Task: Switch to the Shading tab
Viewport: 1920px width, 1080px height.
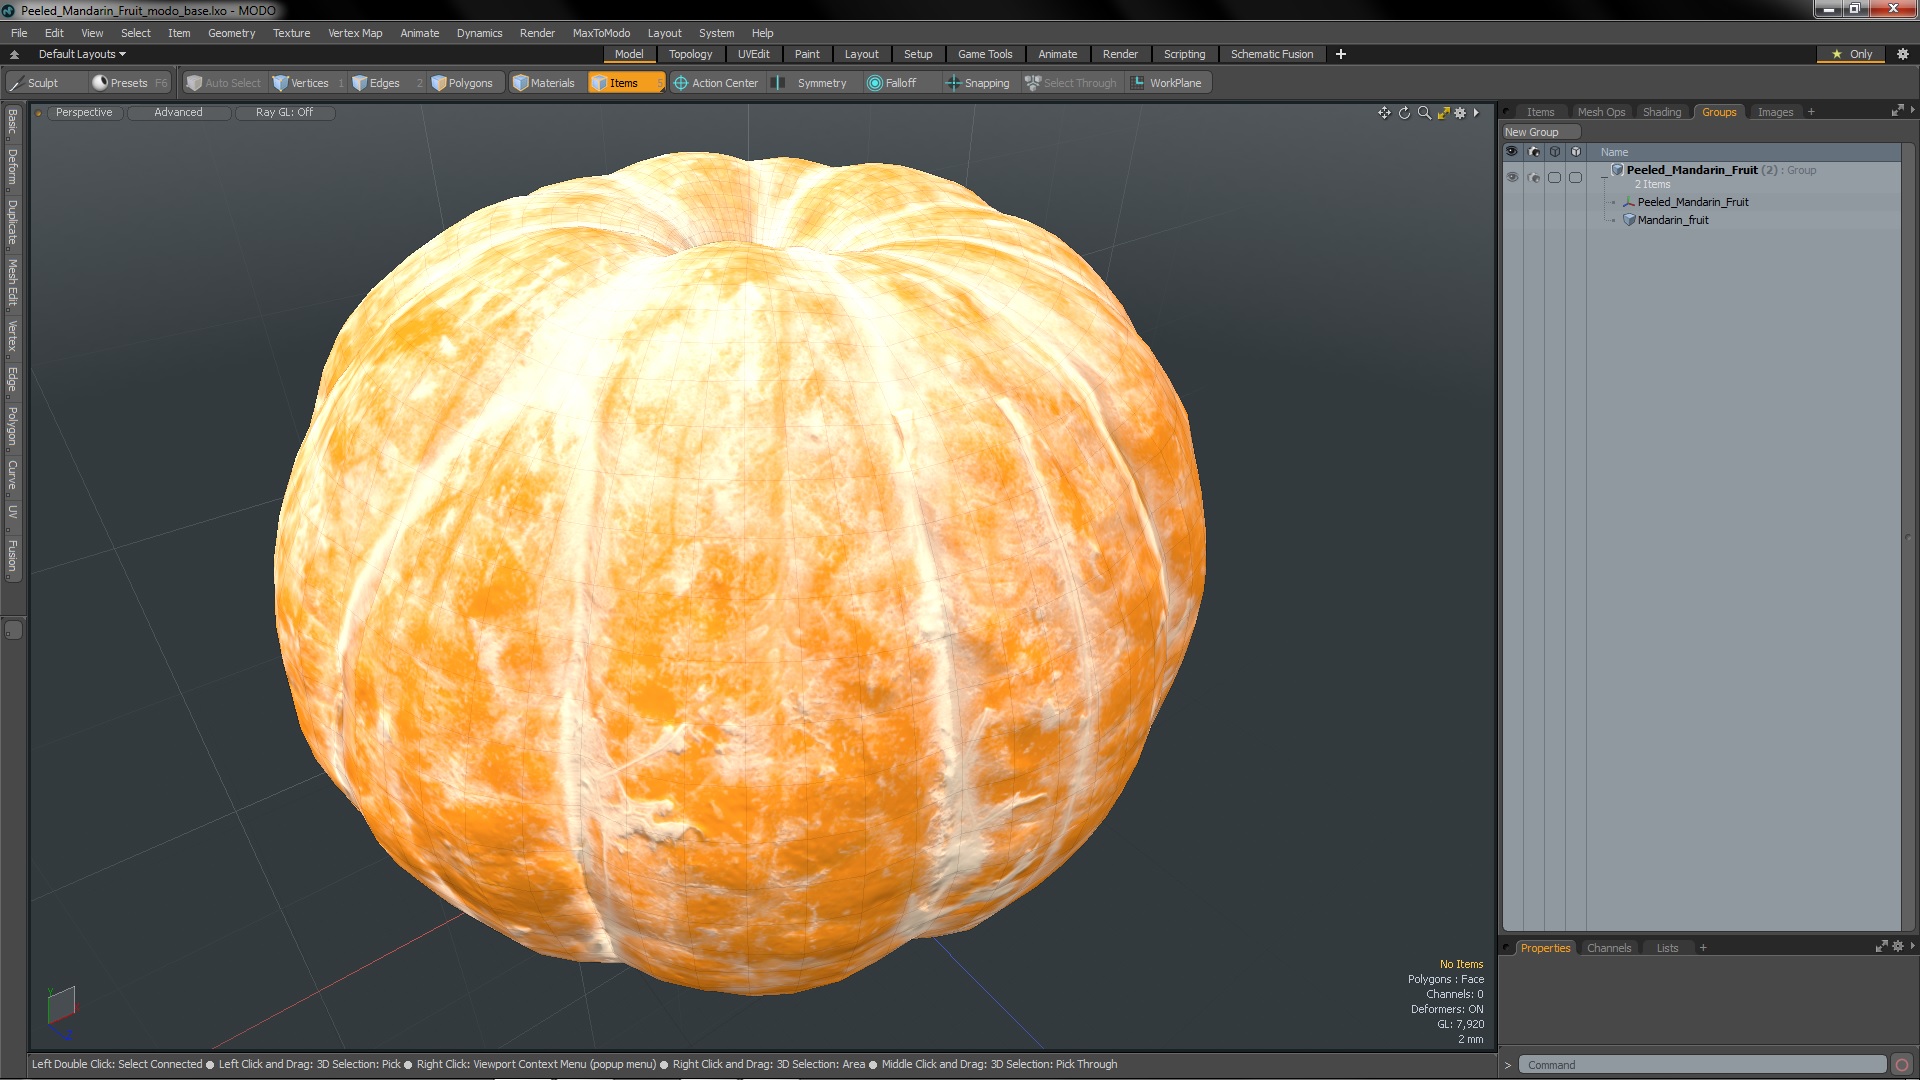Action: (x=1661, y=112)
